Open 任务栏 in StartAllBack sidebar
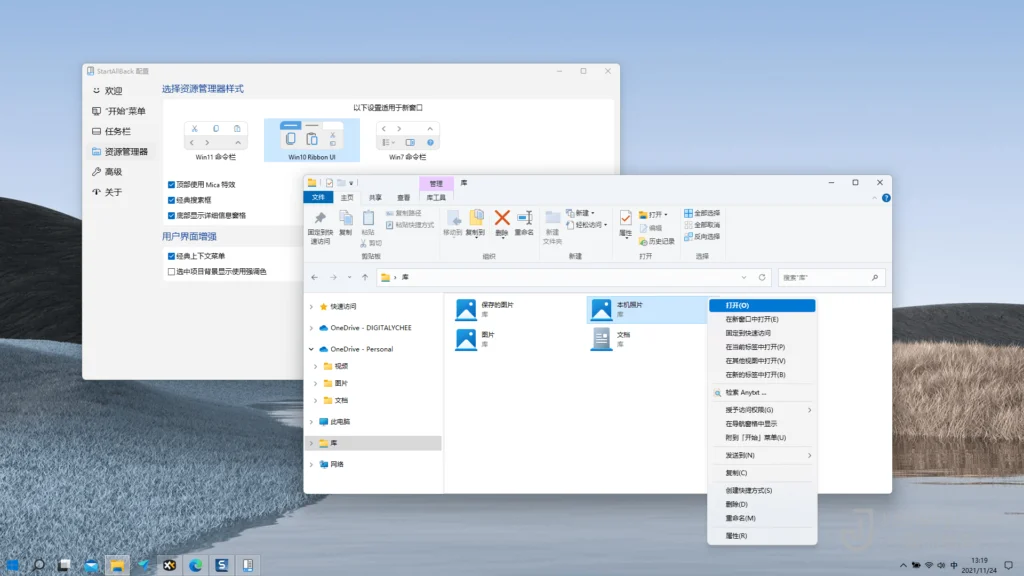Screen dimensions: 1024x576 point(120,131)
